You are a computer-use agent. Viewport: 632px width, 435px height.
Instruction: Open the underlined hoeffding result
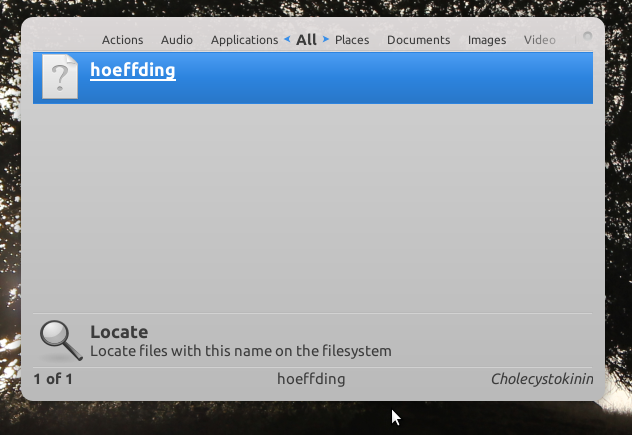pos(133,71)
